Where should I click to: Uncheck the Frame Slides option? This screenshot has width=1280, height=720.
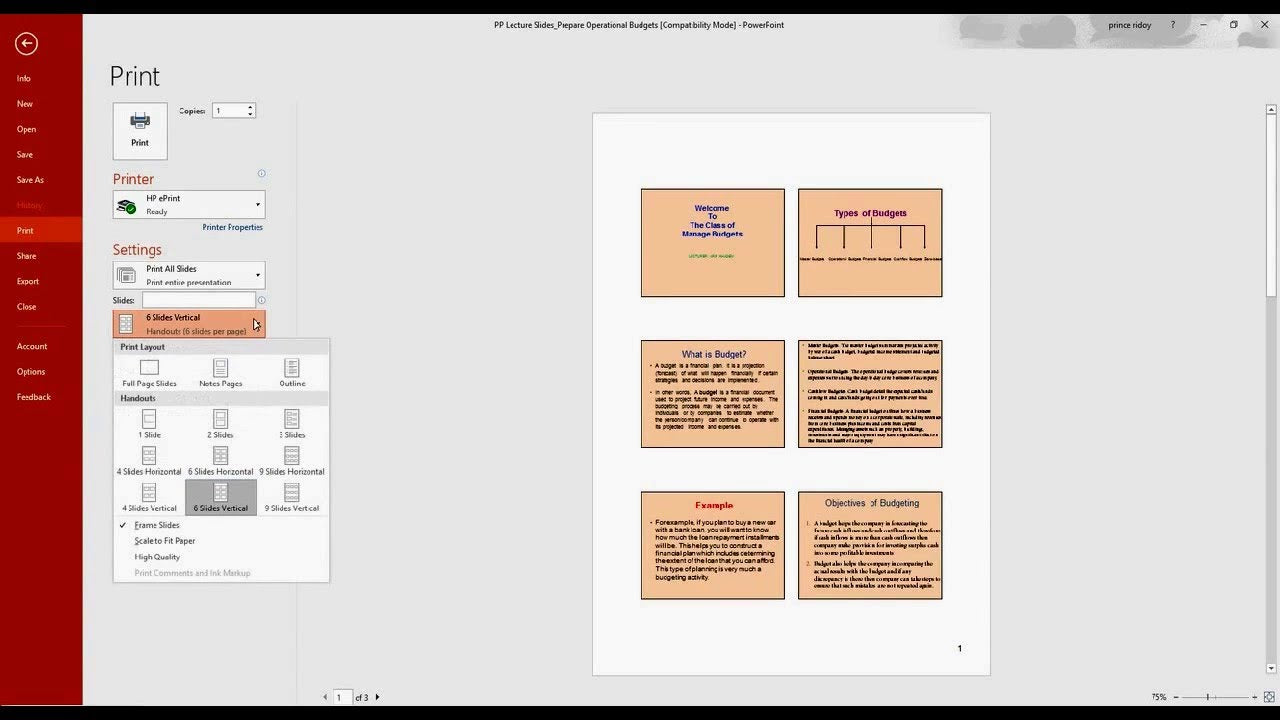coord(156,525)
